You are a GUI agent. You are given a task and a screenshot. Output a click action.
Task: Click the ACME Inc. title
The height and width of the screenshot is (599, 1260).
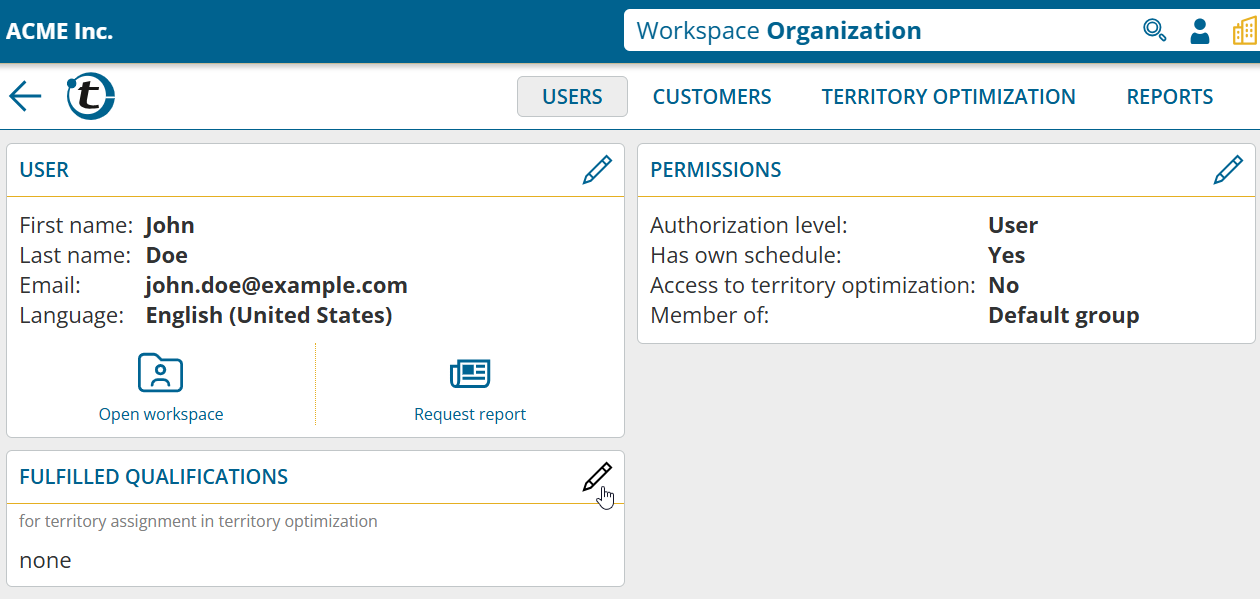(x=60, y=31)
